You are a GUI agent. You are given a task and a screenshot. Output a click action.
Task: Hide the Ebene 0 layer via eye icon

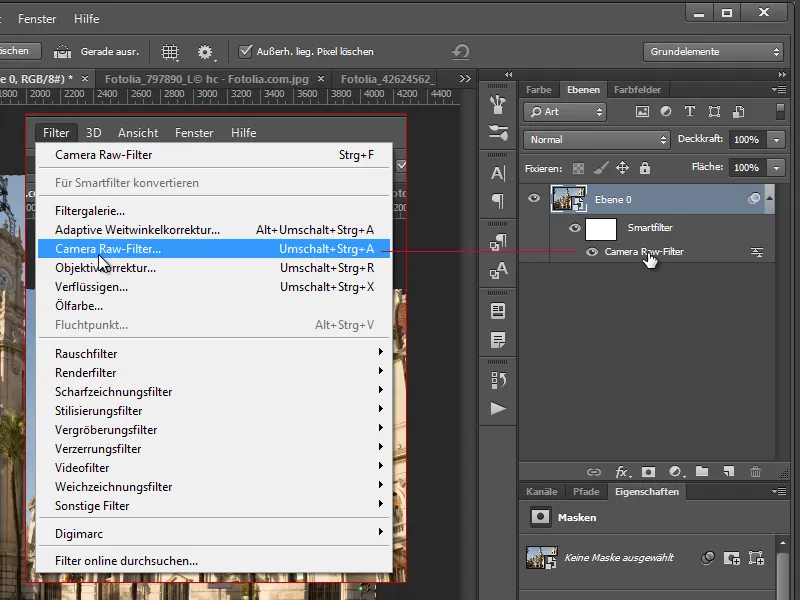pyautogui.click(x=534, y=199)
